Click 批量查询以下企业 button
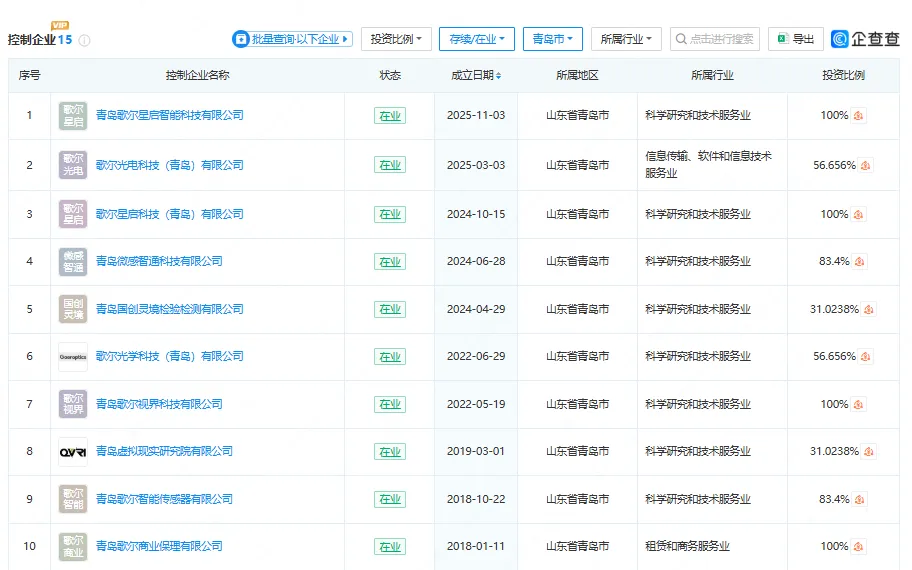Viewport: 912px width, 570px height. (x=292, y=39)
